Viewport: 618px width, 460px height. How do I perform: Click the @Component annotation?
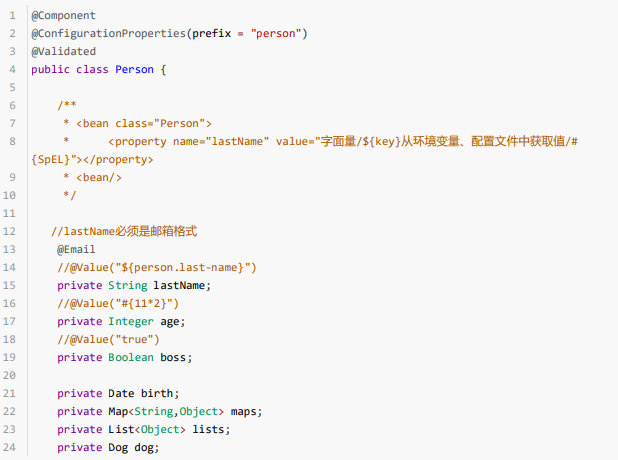click(63, 15)
